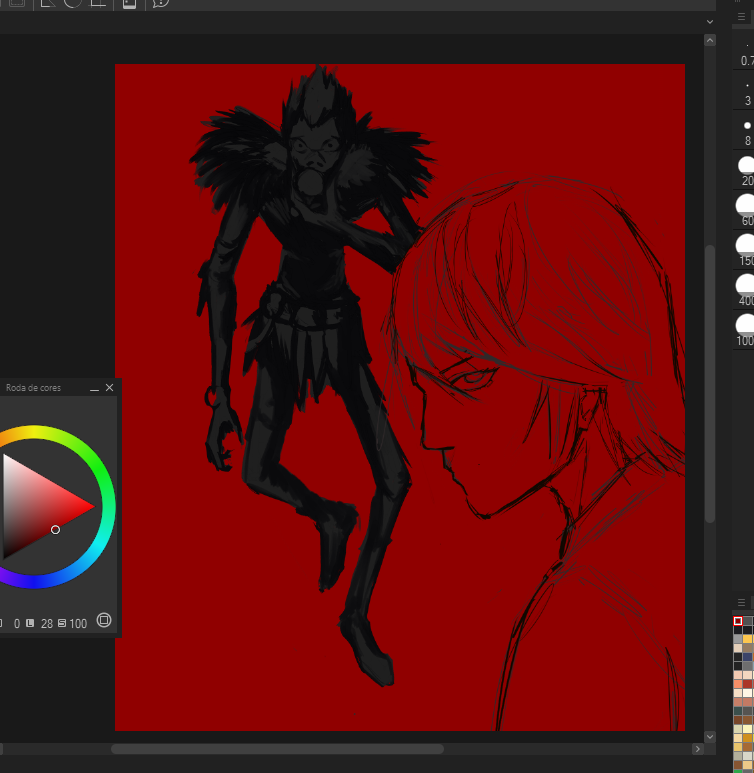The width and height of the screenshot is (754, 773).
Task: Pick the dark teal swatch in the color set
Action: pos(738,711)
